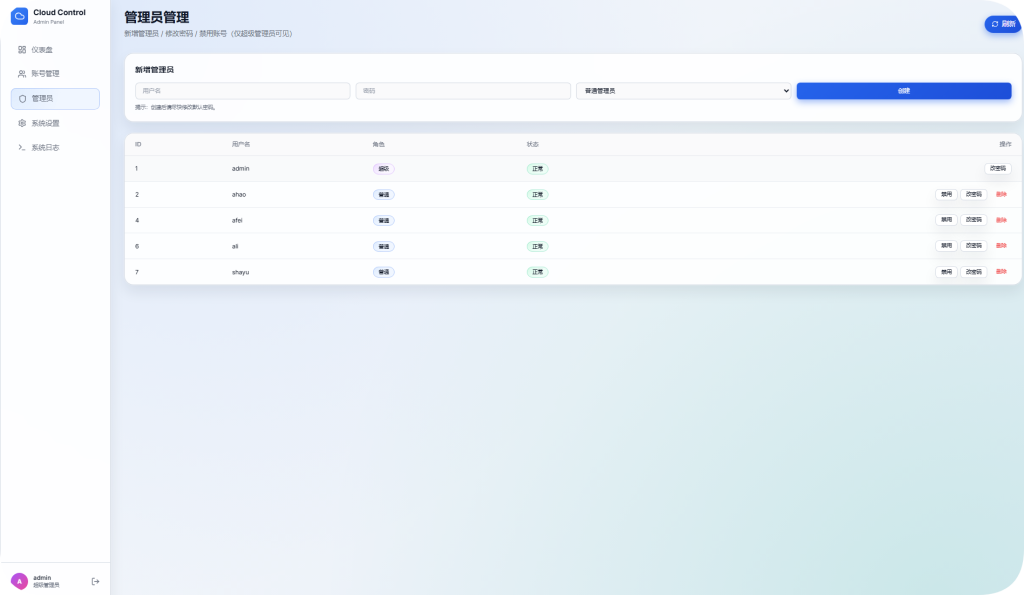Click 禁用 in the ahao row
Viewport: 1024px width, 595px height.
(946, 195)
